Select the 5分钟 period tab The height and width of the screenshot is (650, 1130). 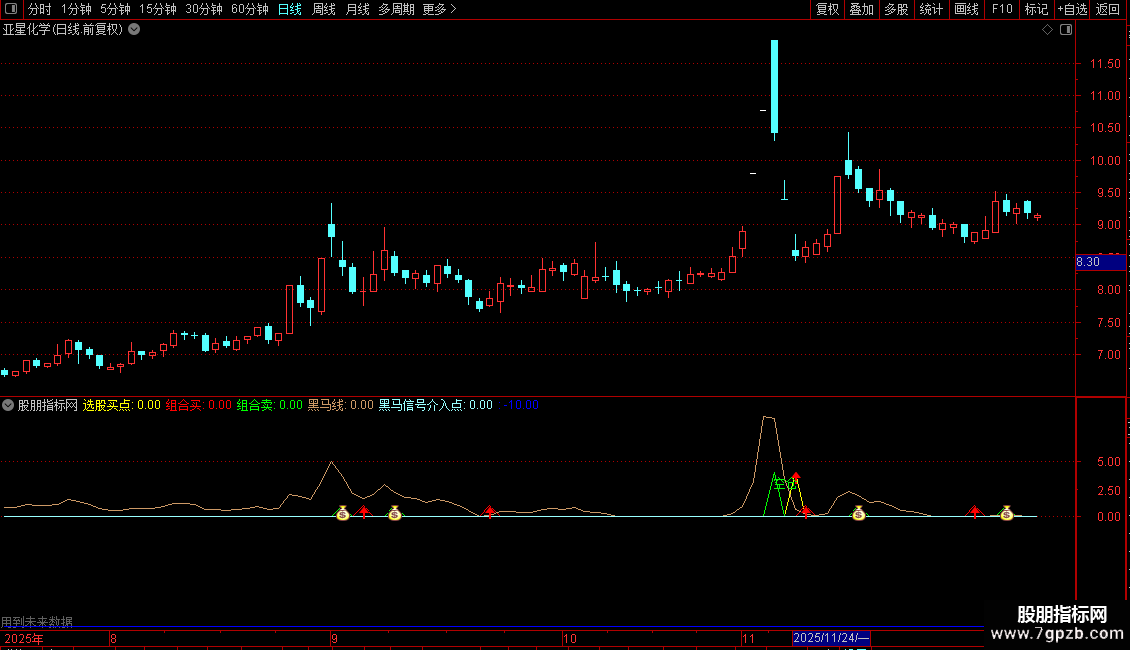pyautogui.click(x=115, y=9)
